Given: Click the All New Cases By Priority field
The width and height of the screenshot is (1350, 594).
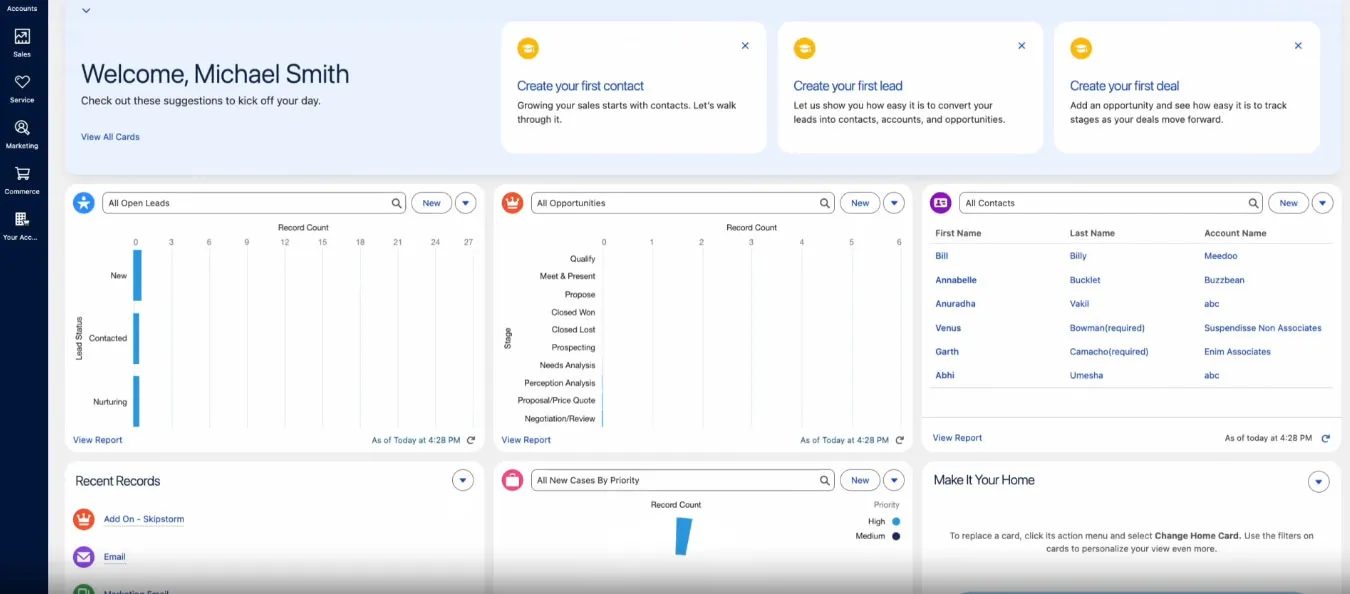Looking at the screenshot, I should tap(675, 481).
